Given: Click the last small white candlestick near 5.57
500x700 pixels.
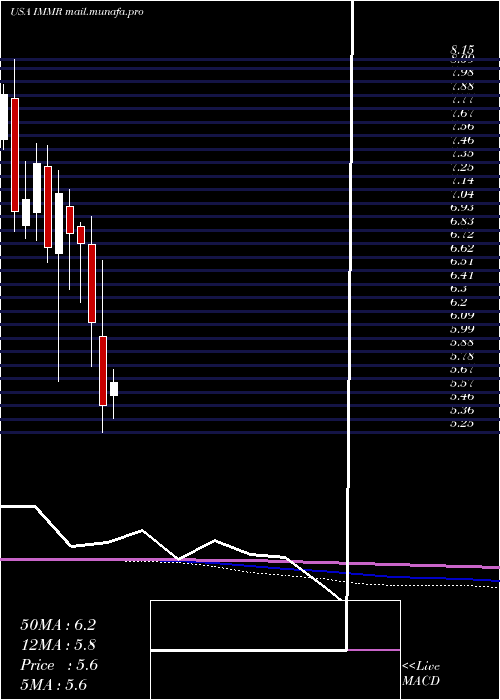Looking at the screenshot, I should click(114, 389).
